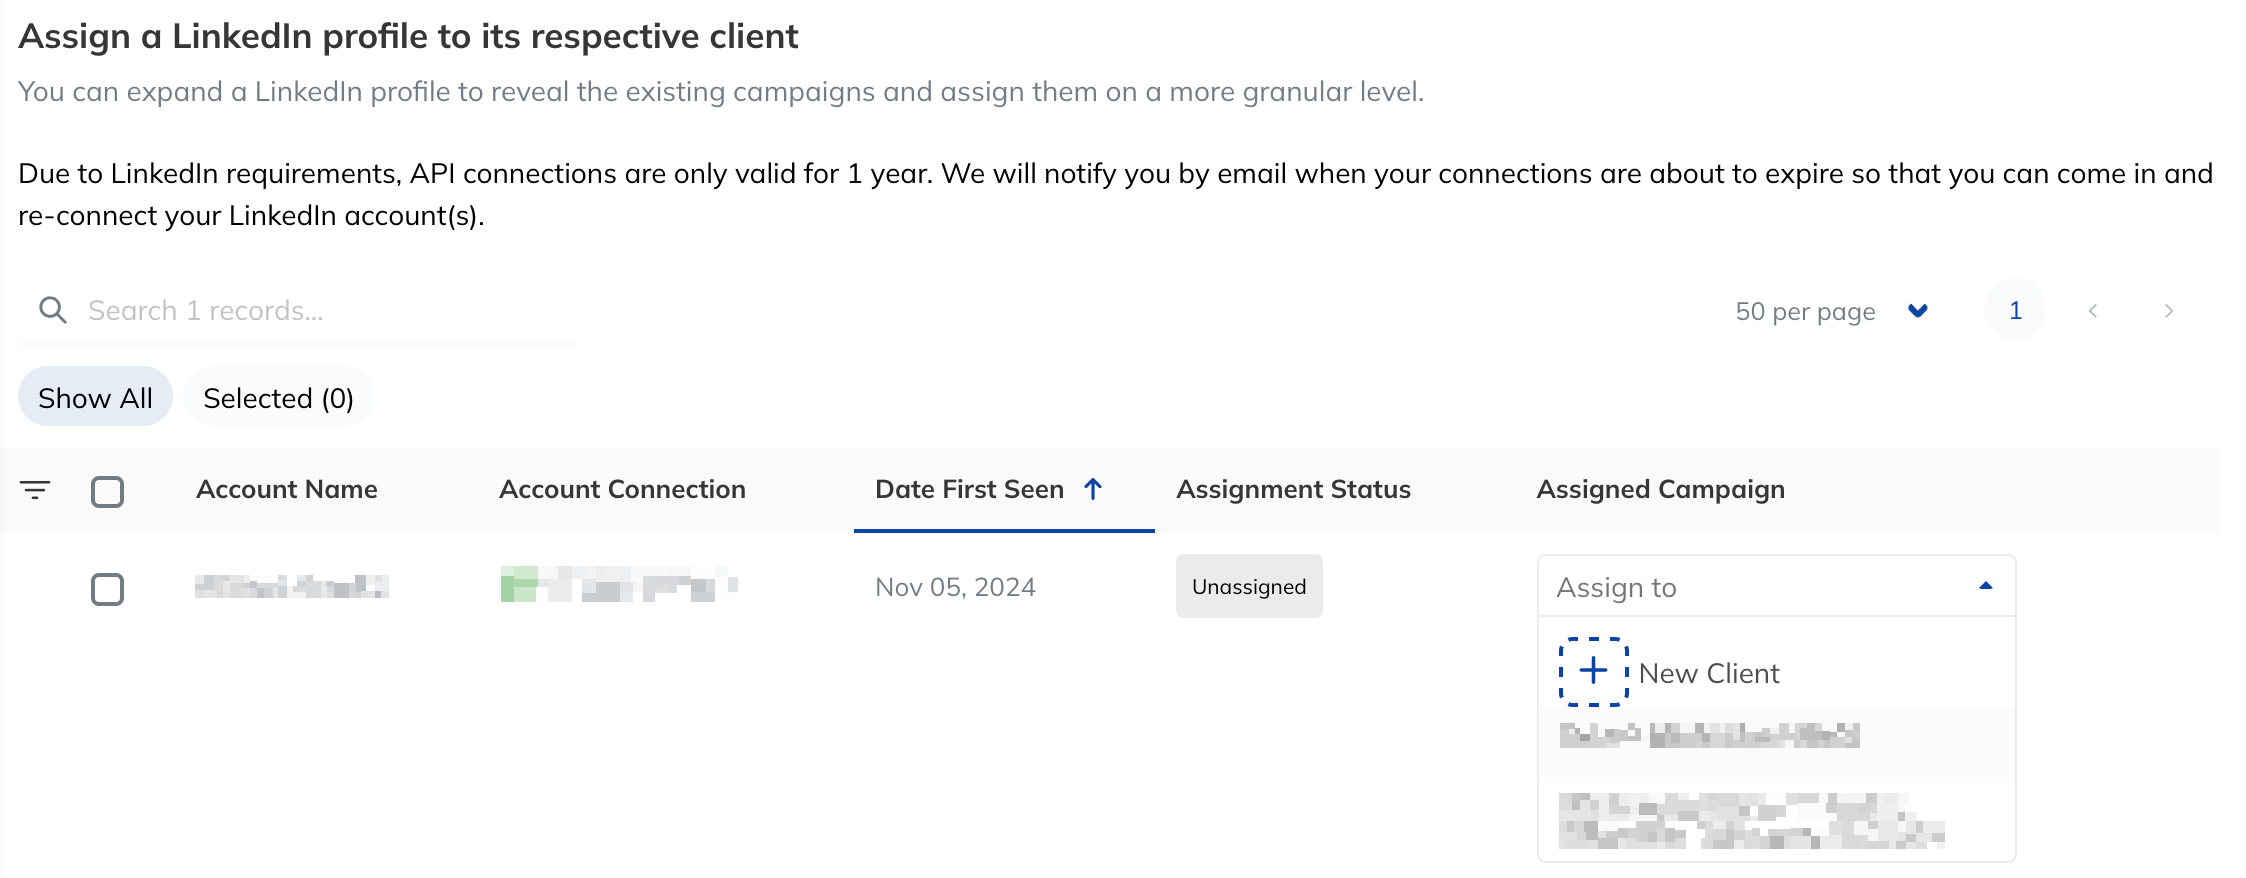Viewport: 2246px width, 878px height.
Task: Click page number 1 button
Action: click(2015, 311)
